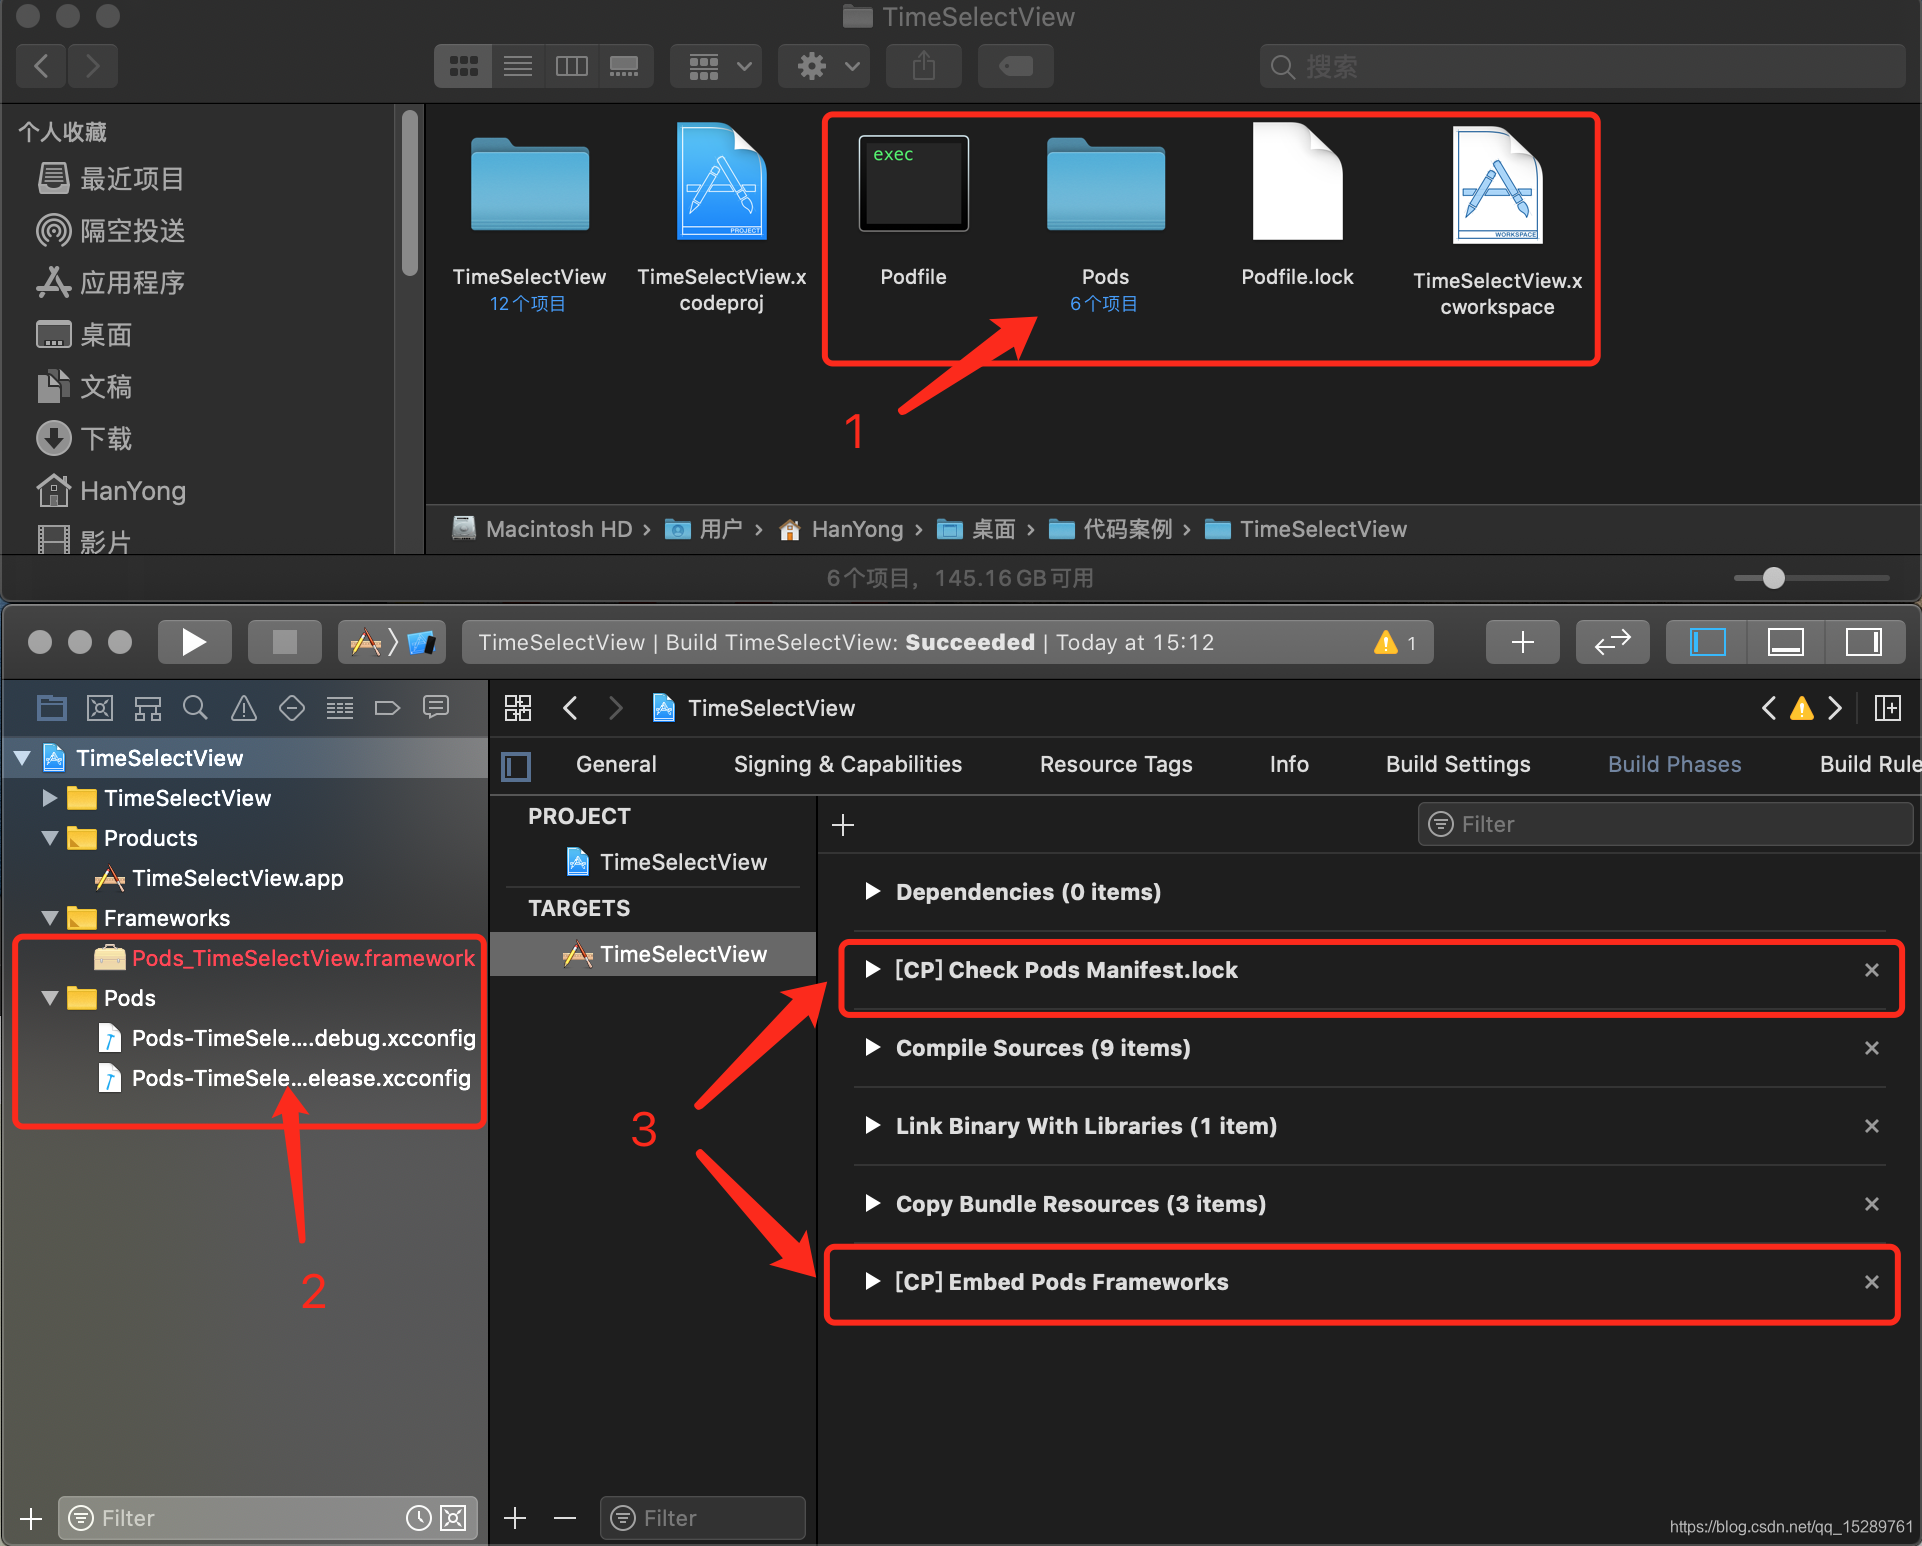1922x1546 pixels.
Task: Open the Issue navigator warning icon
Action: 243,709
